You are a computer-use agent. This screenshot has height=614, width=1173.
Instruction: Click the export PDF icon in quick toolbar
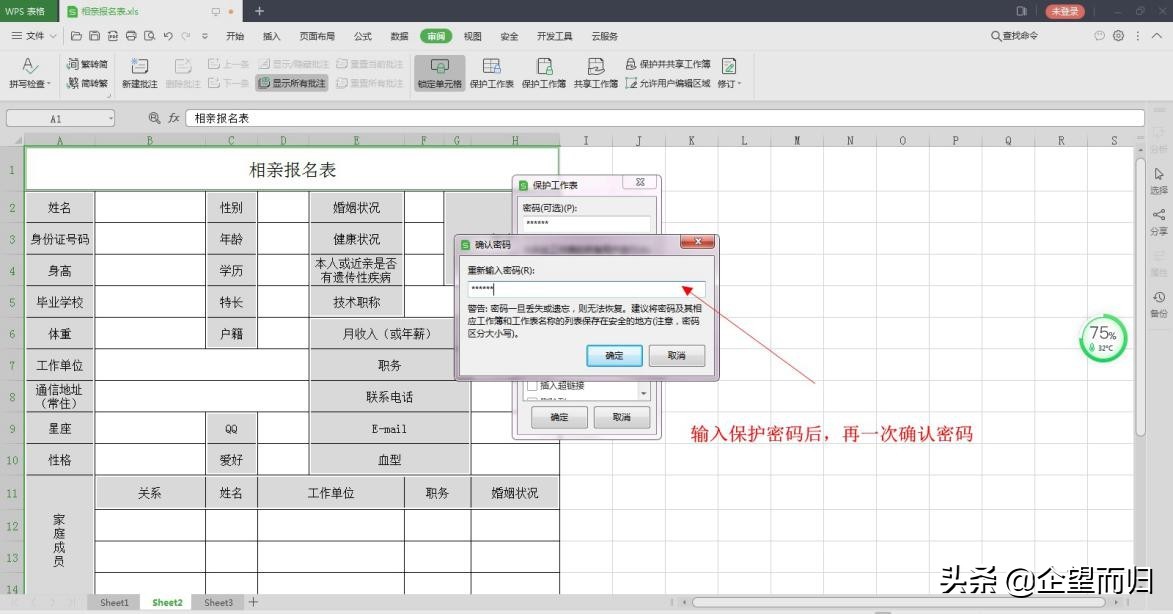113,36
